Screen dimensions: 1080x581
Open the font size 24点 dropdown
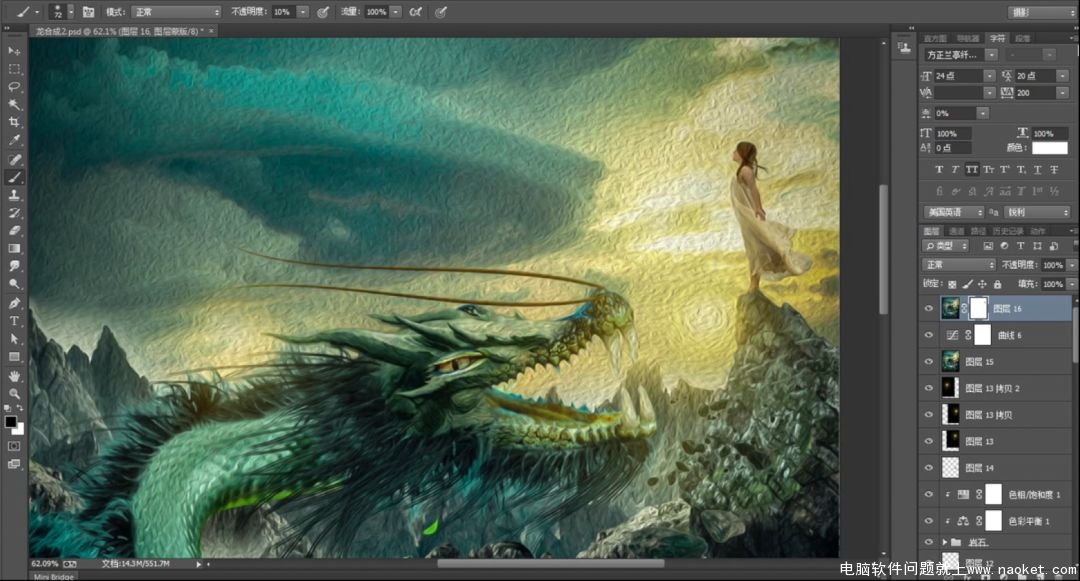989,76
